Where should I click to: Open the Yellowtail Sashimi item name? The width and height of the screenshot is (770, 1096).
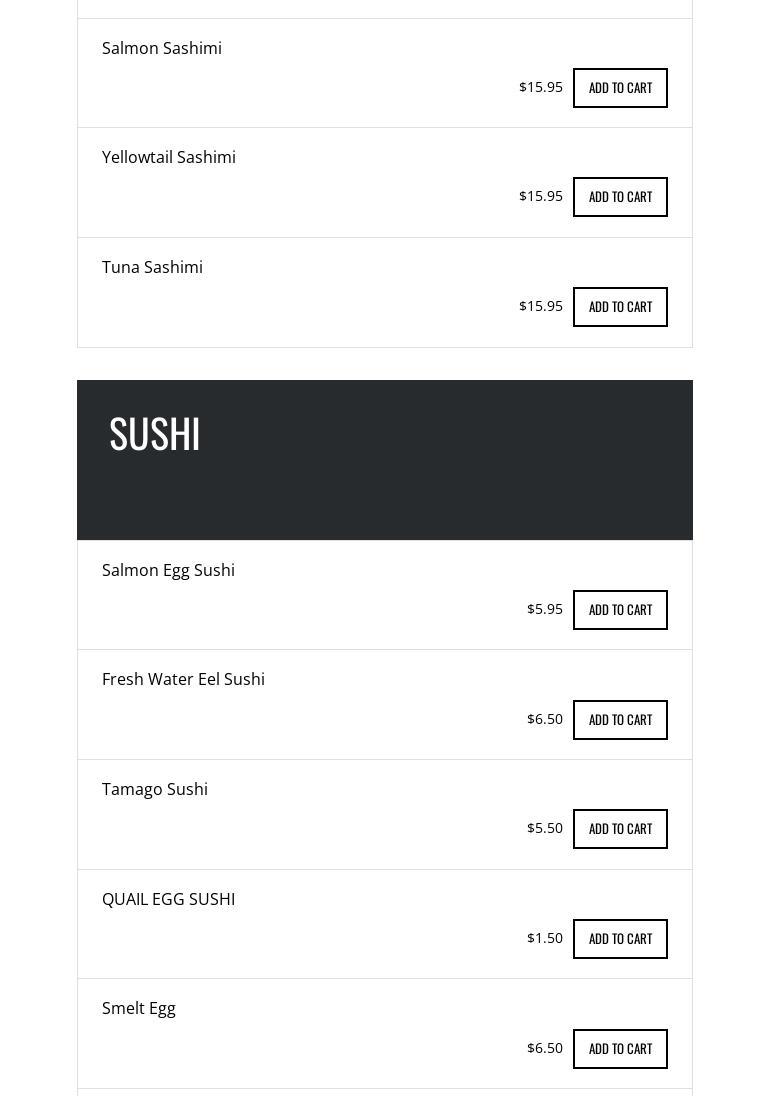(169, 157)
